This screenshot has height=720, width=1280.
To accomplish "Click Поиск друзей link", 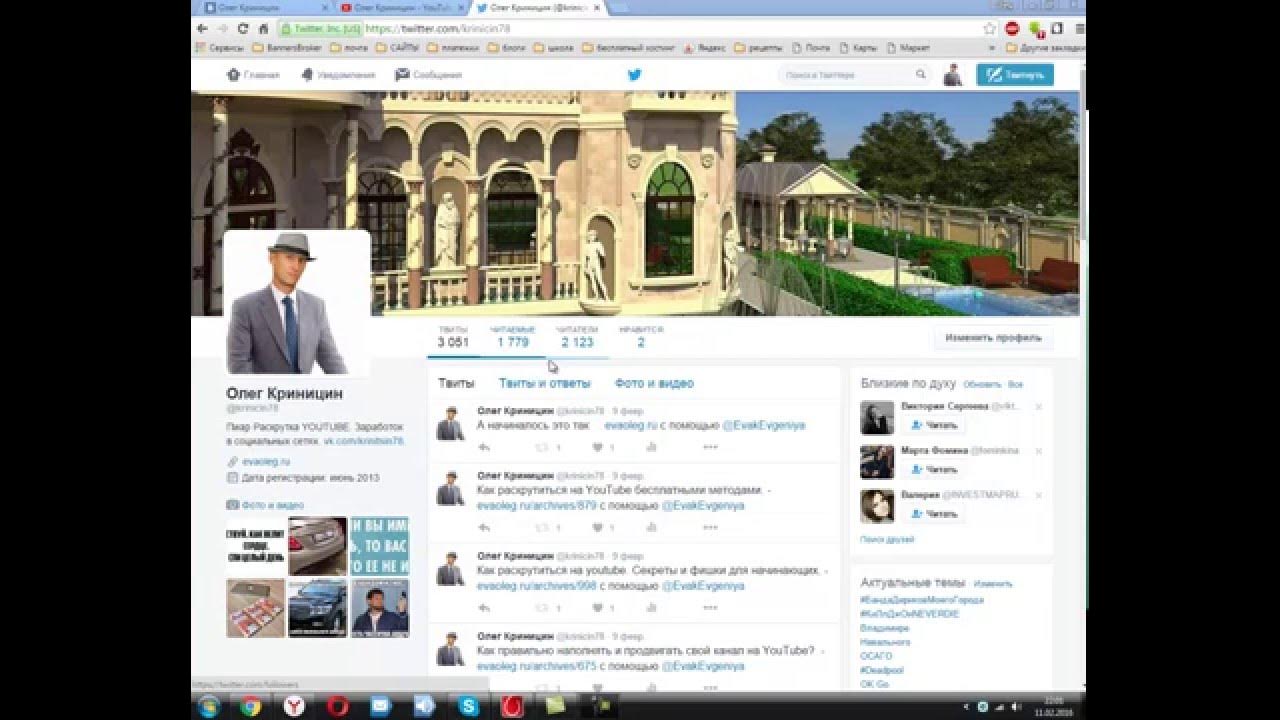I will 887,539.
